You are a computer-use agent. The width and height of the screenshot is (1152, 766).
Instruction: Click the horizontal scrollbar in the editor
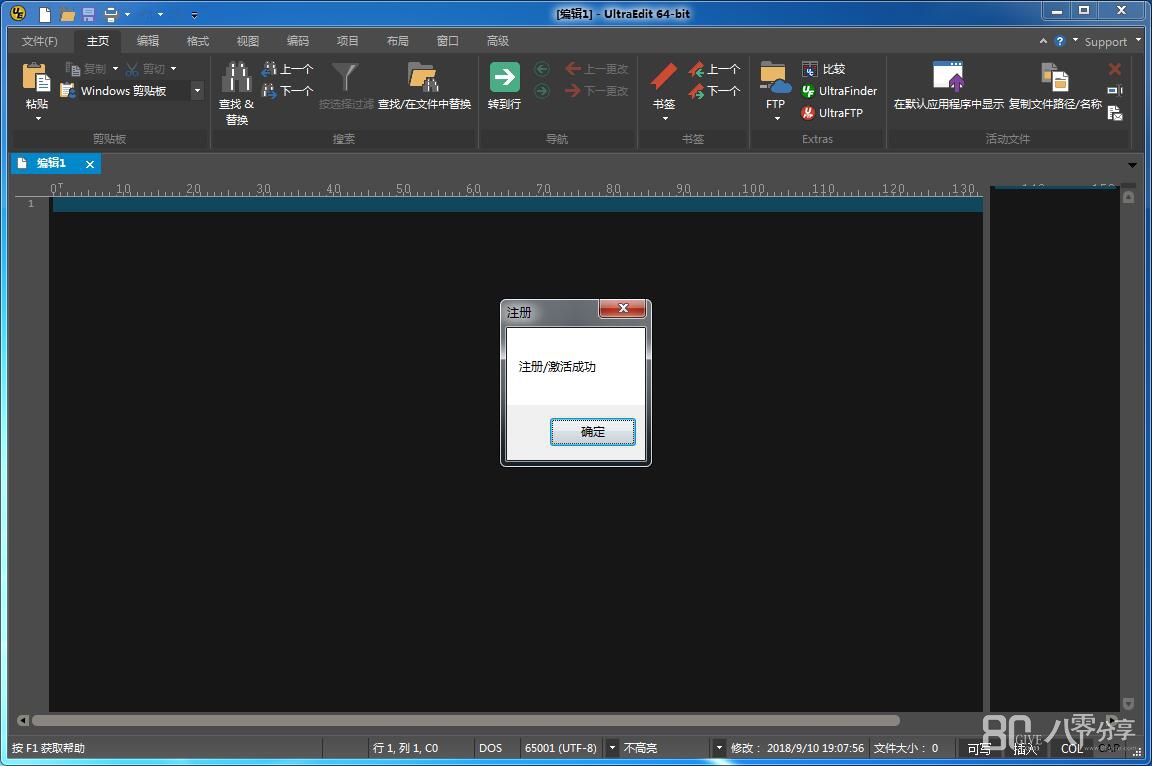tap(466, 720)
